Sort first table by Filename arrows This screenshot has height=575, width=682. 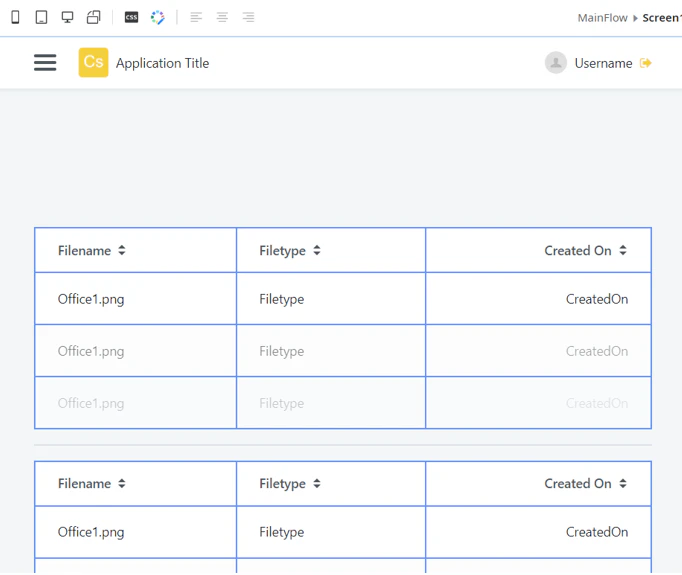[122, 250]
